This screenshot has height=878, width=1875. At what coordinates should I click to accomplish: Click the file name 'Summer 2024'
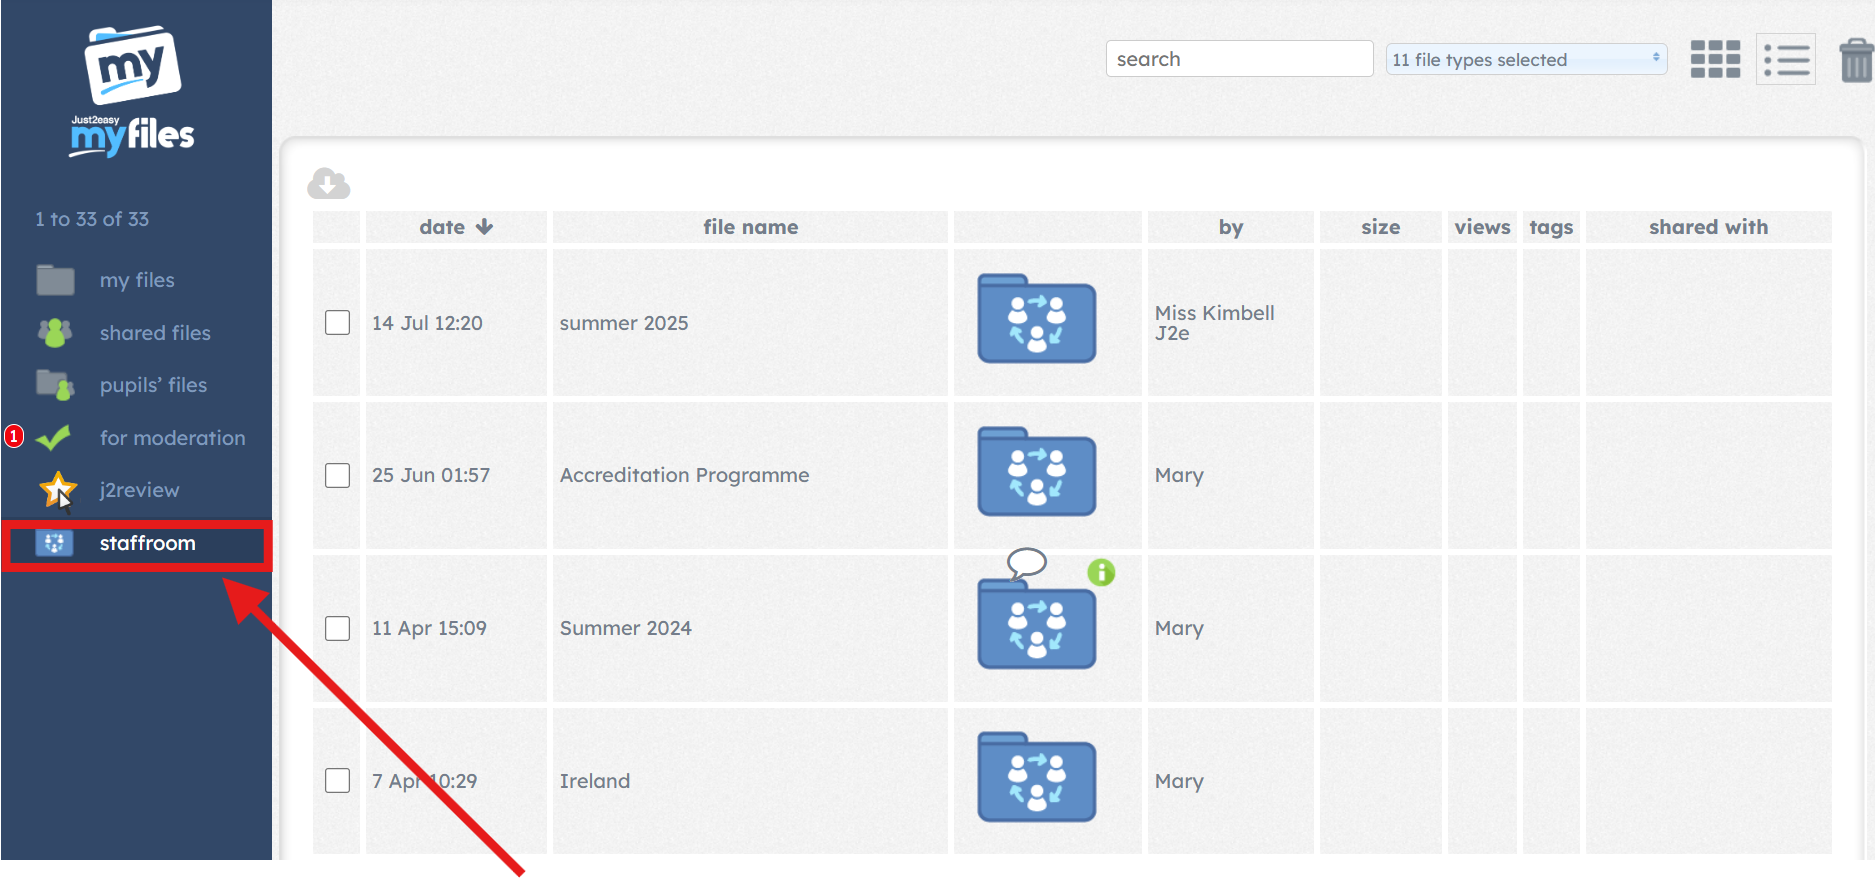click(x=625, y=628)
